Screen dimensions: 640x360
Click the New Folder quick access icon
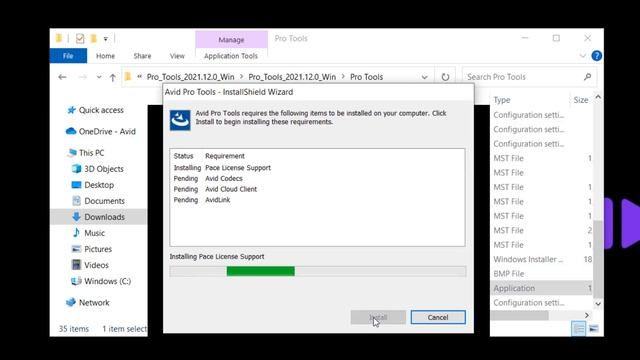[x=93, y=38]
